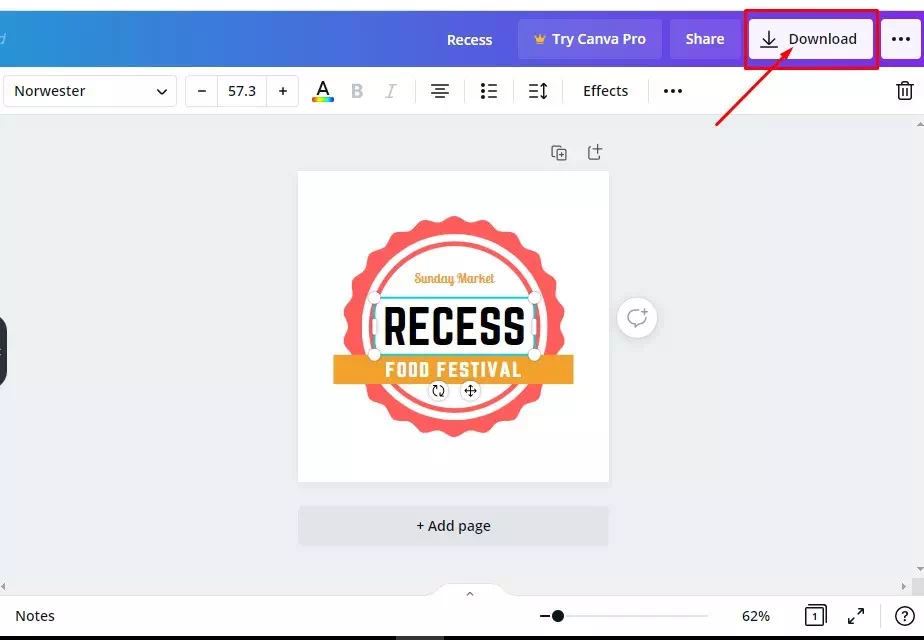The width and height of the screenshot is (924, 640).
Task: Apply bulleted list formatting
Action: [489, 91]
